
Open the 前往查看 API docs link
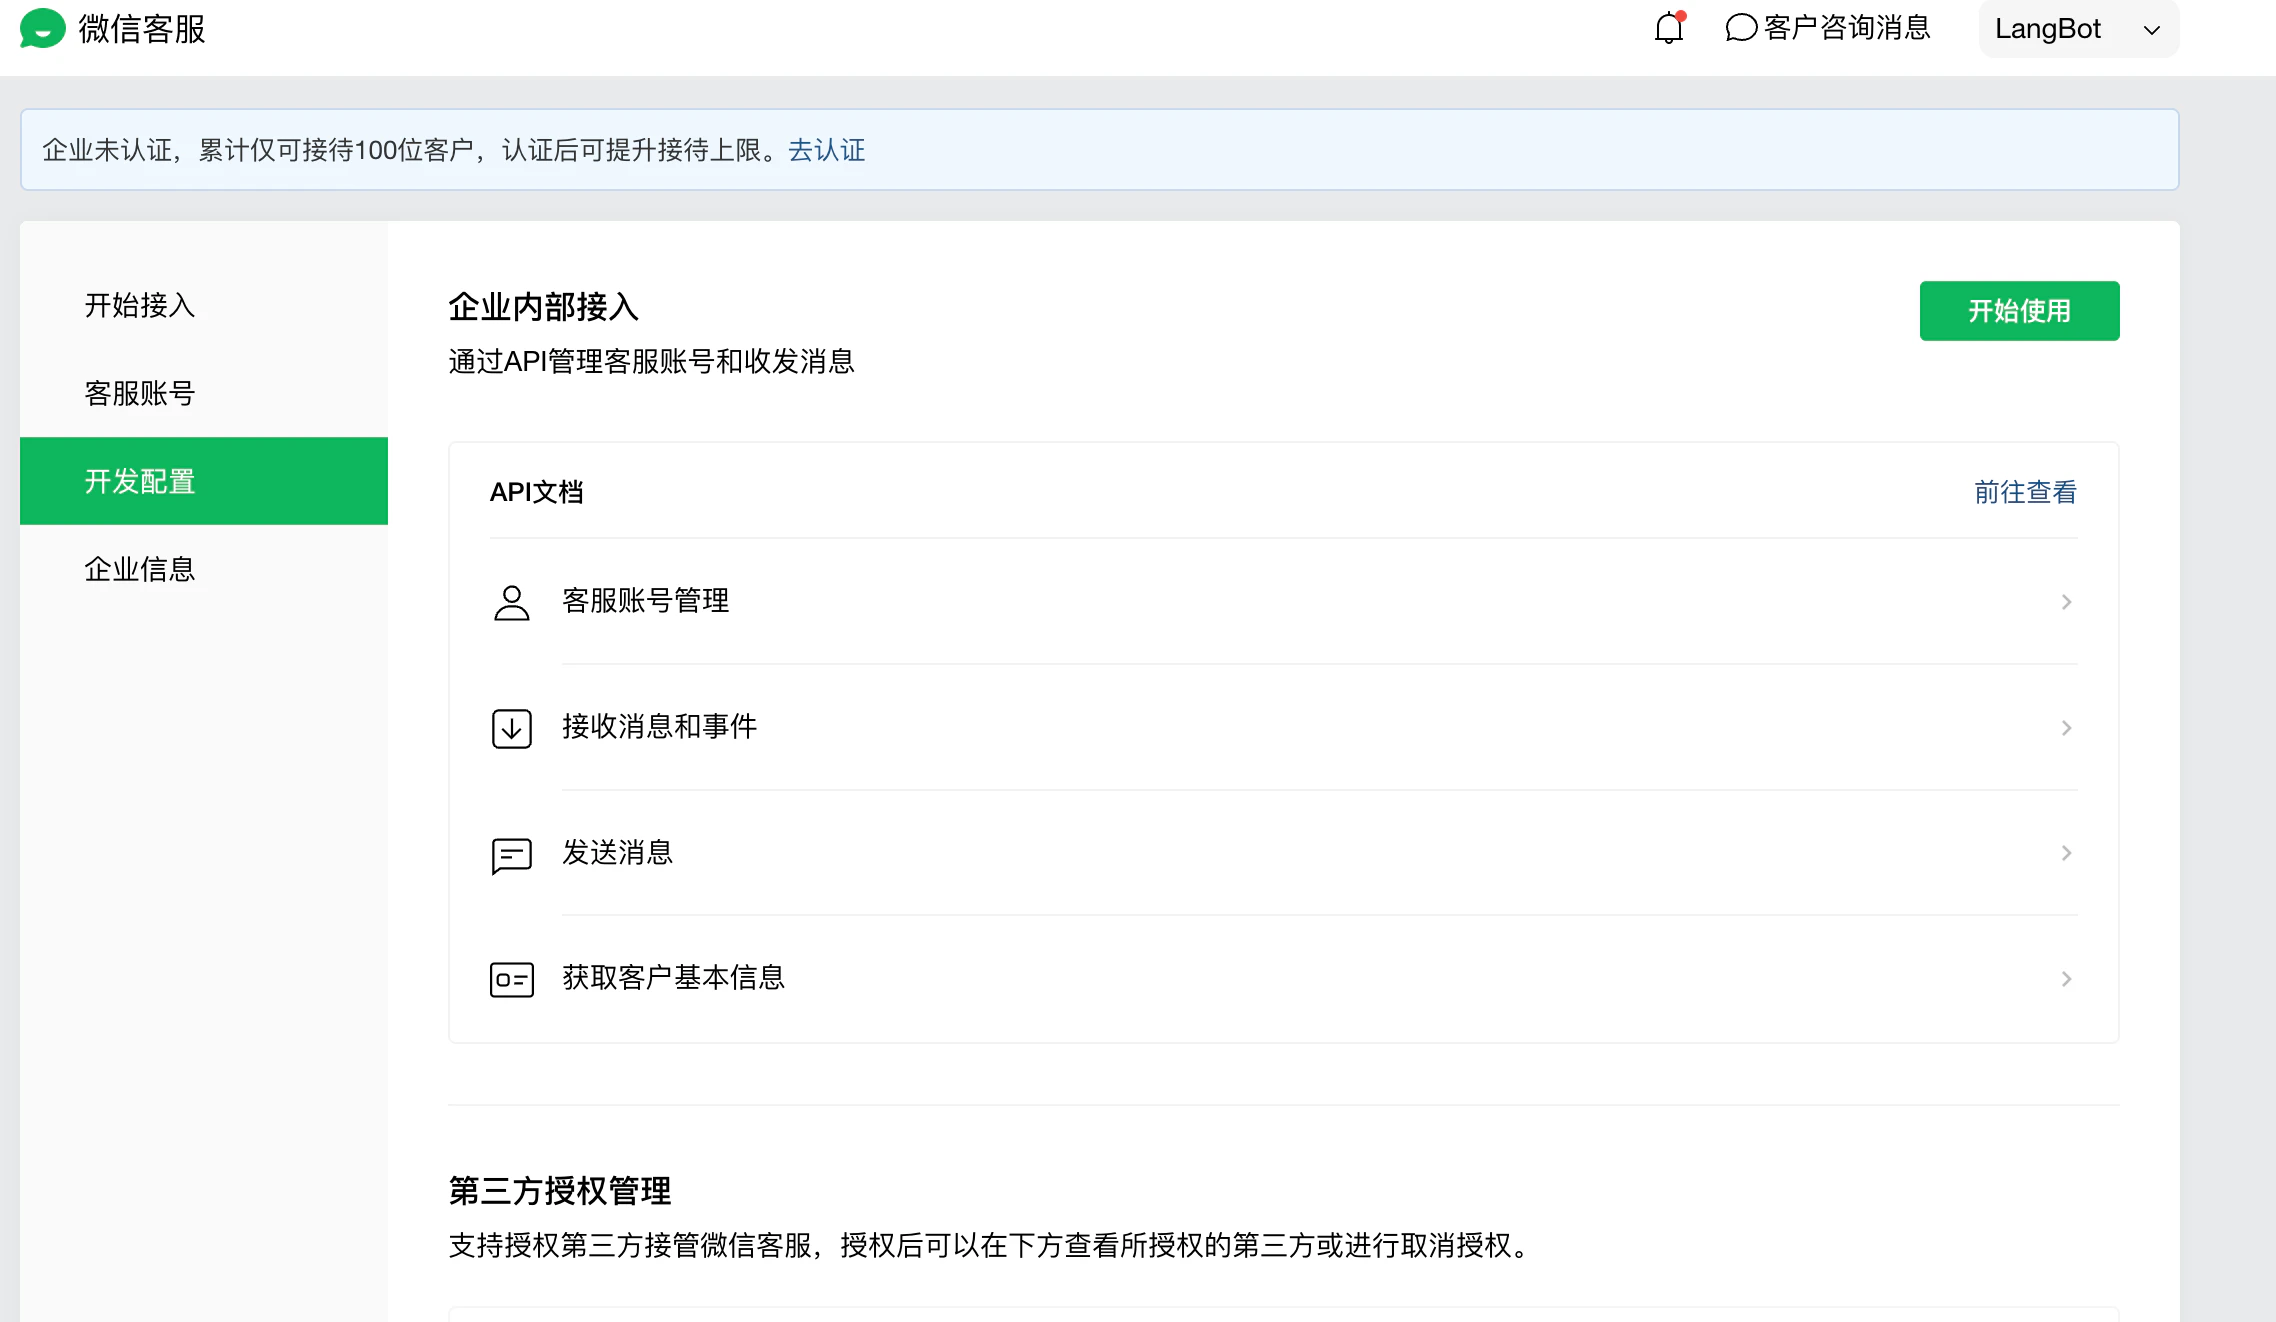[x=2025, y=492]
